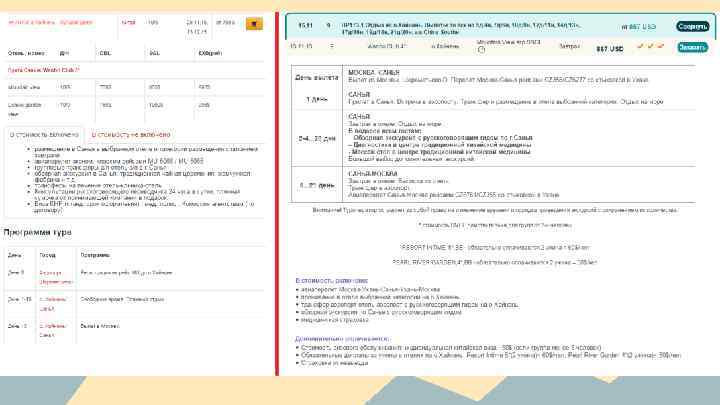
Task: Click the 'SGL' column header in the price table
Action: pos(154,53)
